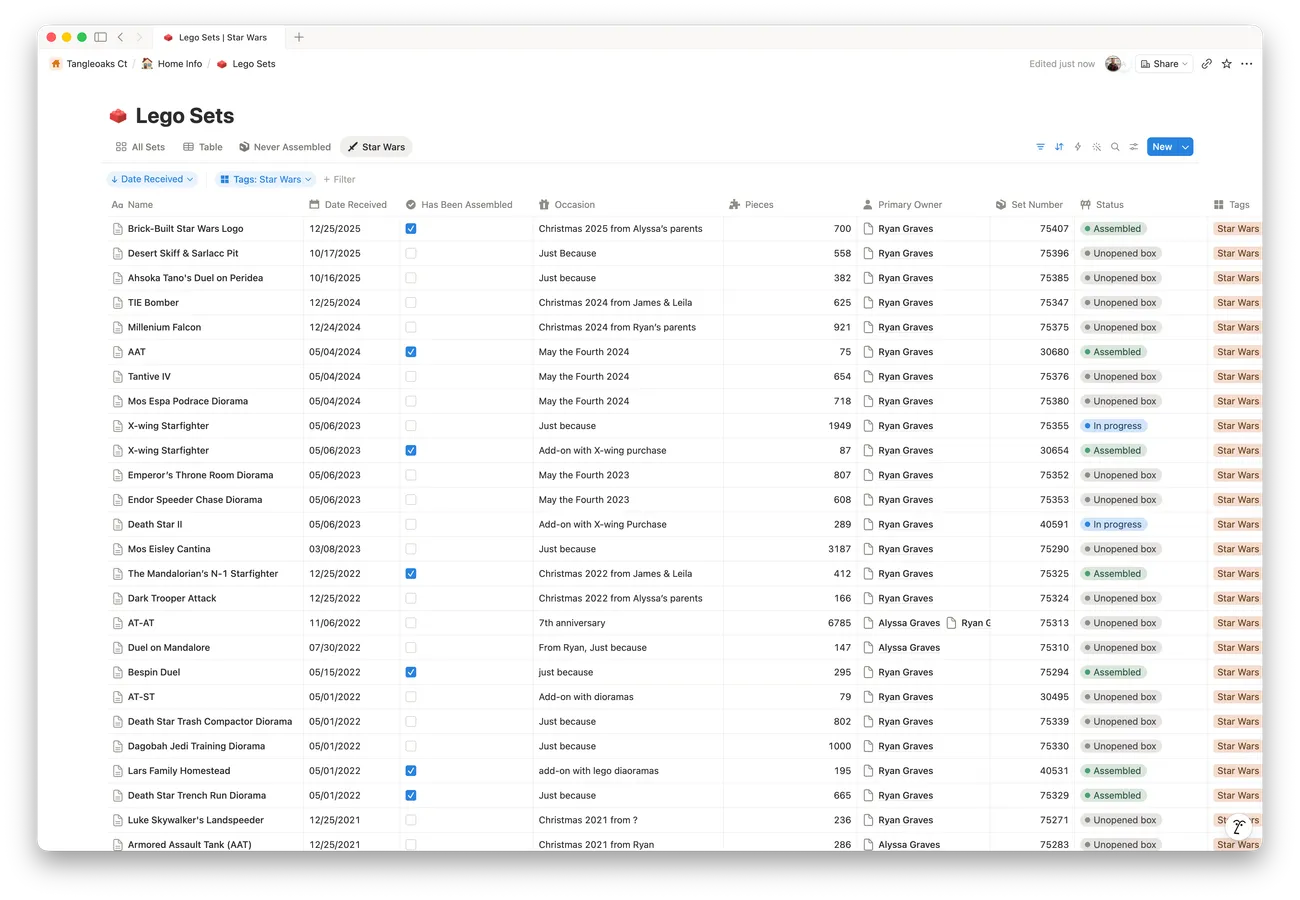This screenshot has height=900, width=1300.
Task: Open the Tags: Star Wars filter dropdown
Action: coord(266,179)
